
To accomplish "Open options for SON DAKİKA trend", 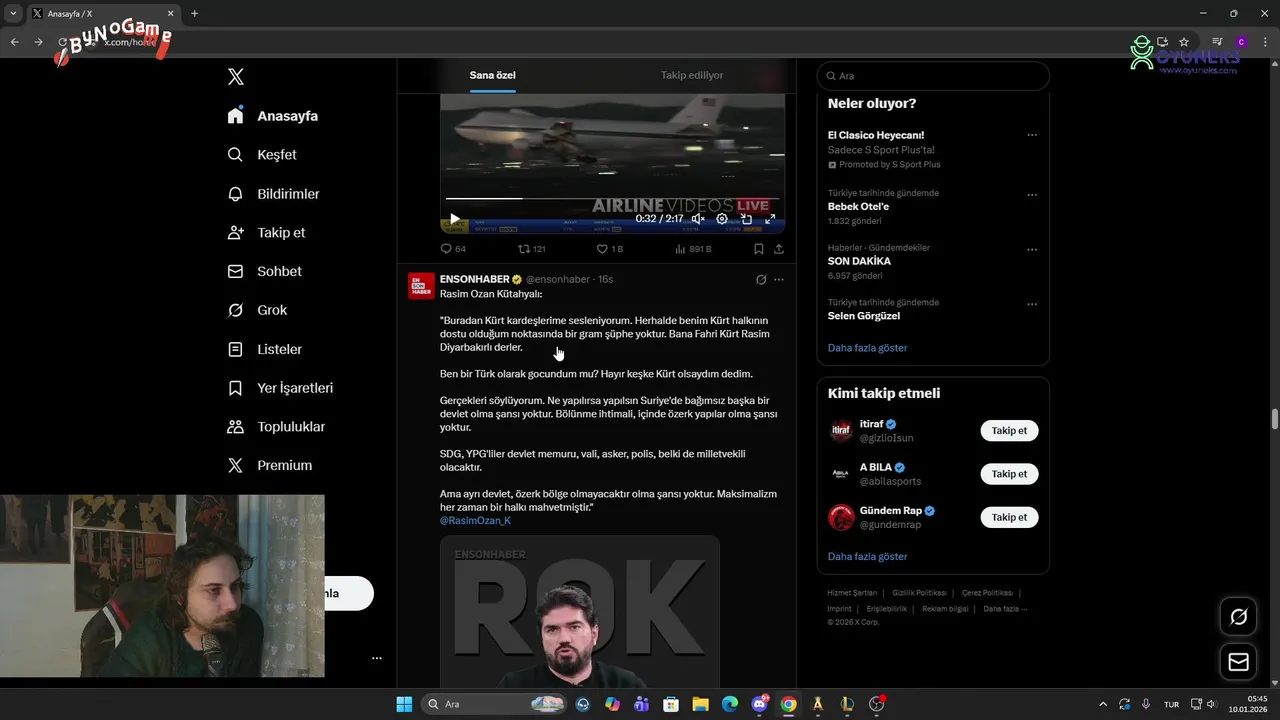I will click(x=1032, y=250).
